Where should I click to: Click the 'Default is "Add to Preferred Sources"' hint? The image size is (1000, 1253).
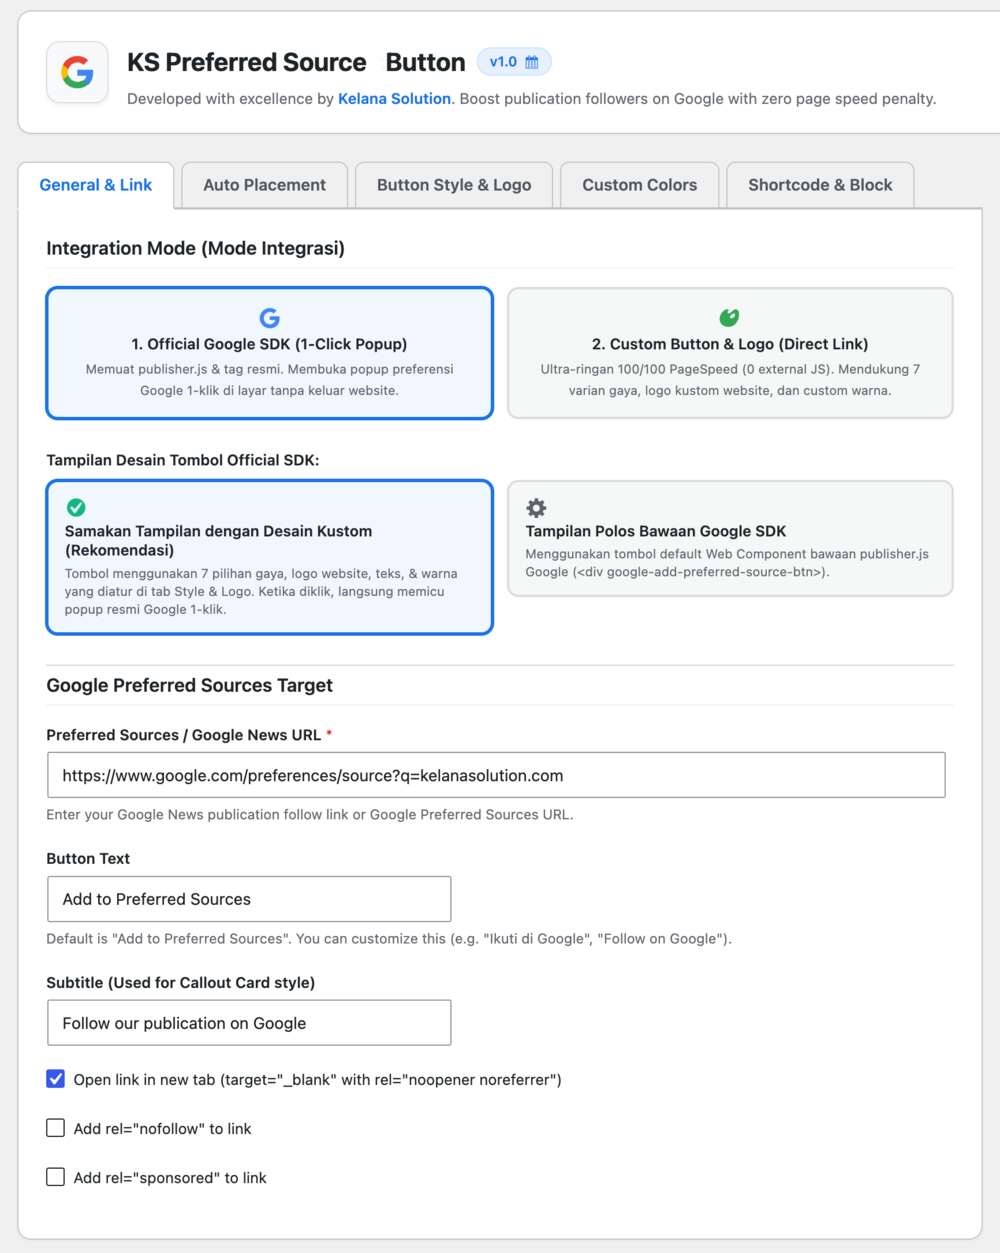click(389, 939)
